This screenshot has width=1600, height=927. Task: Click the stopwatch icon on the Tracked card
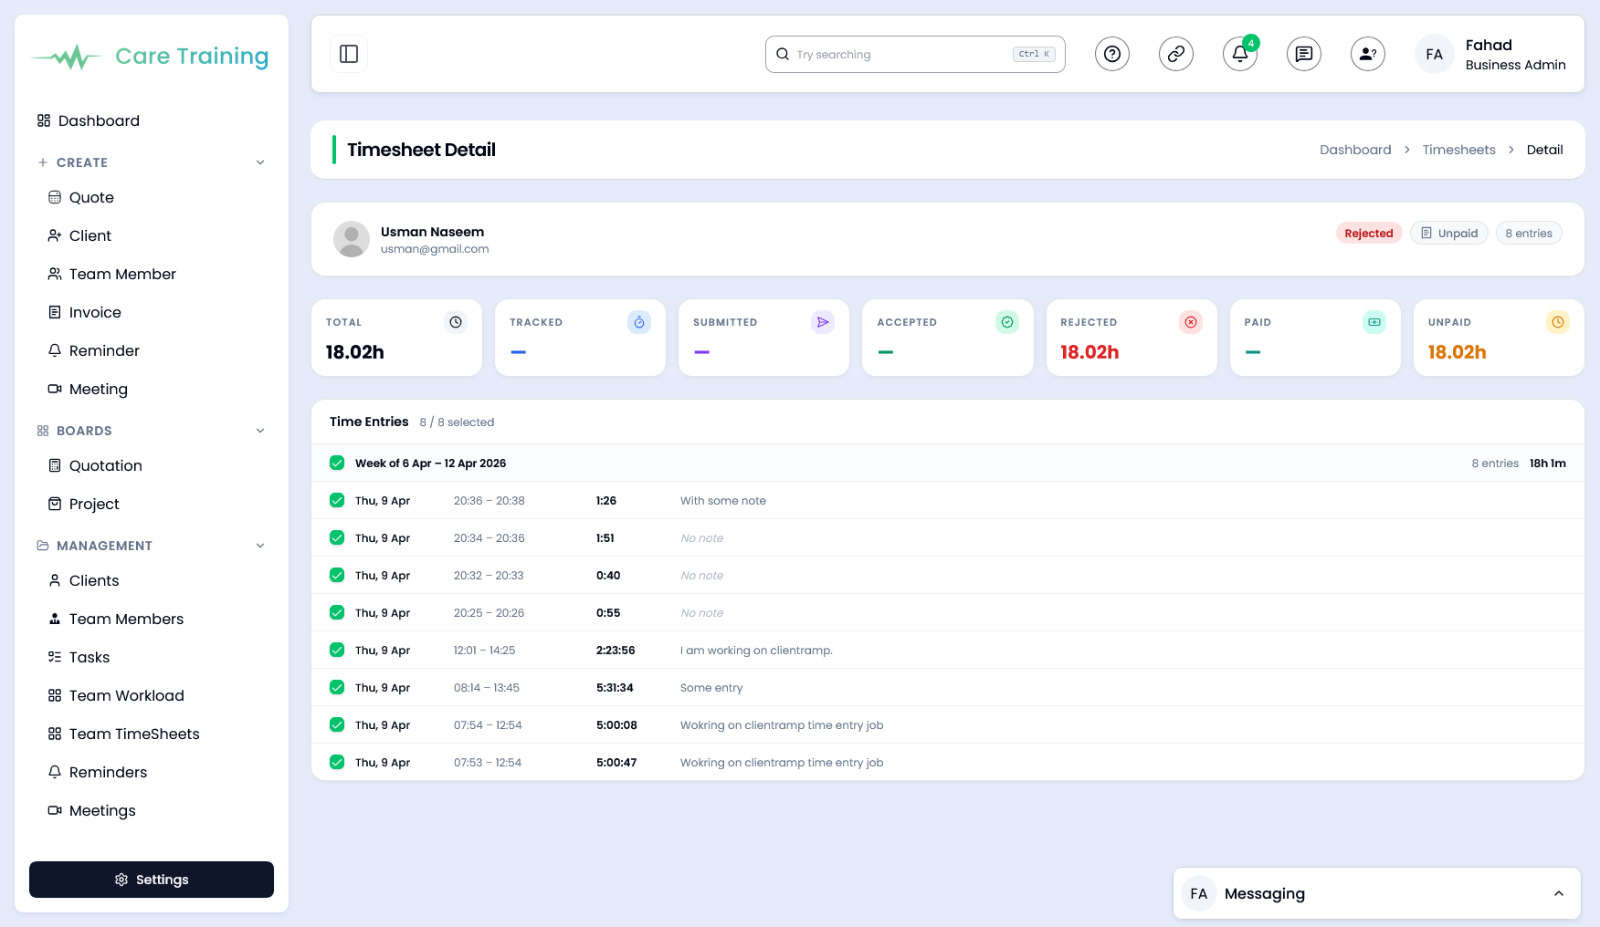[638, 322]
